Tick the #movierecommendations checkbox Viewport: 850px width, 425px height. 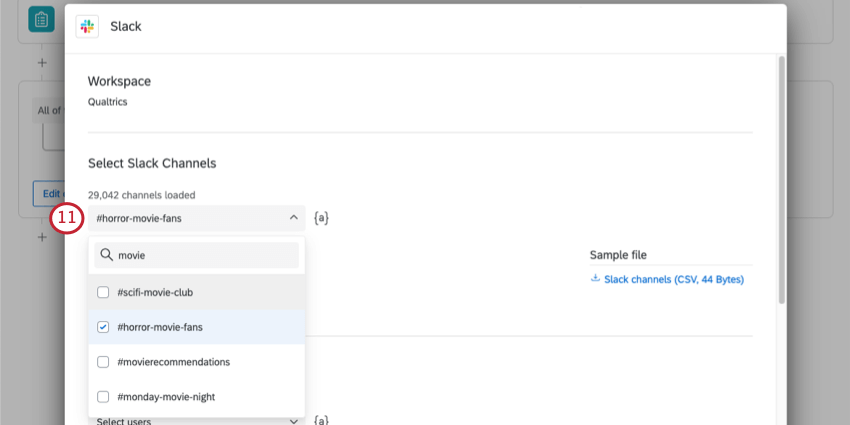pyautogui.click(x=103, y=362)
